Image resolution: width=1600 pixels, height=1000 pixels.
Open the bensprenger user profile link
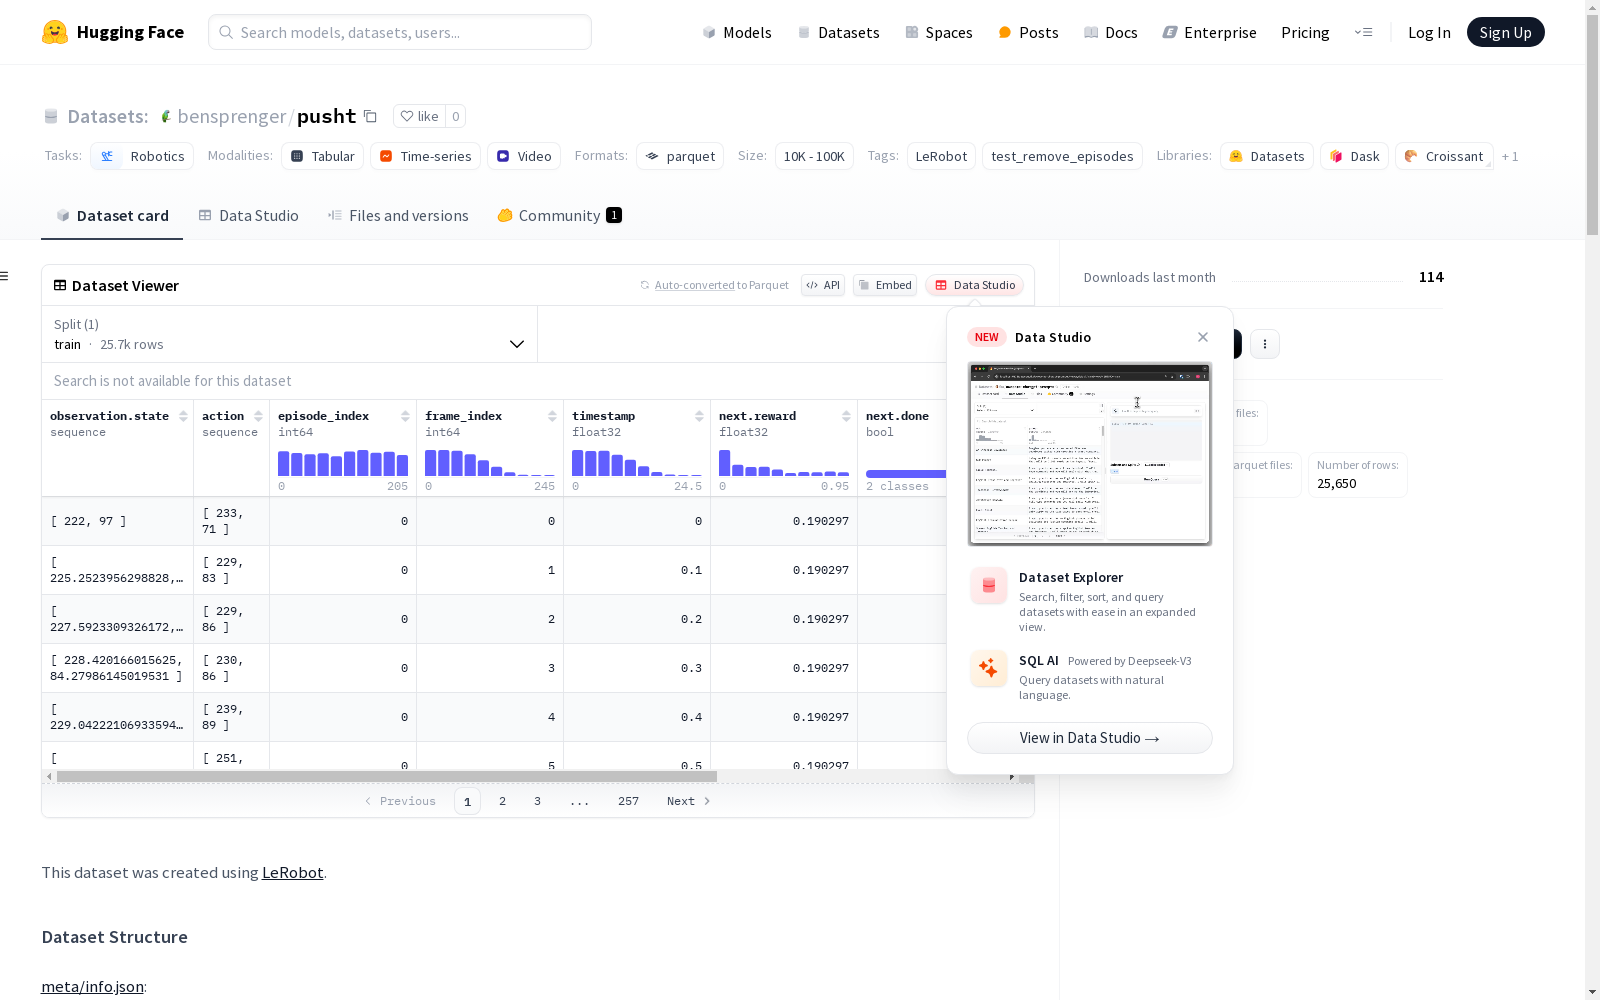click(x=232, y=116)
